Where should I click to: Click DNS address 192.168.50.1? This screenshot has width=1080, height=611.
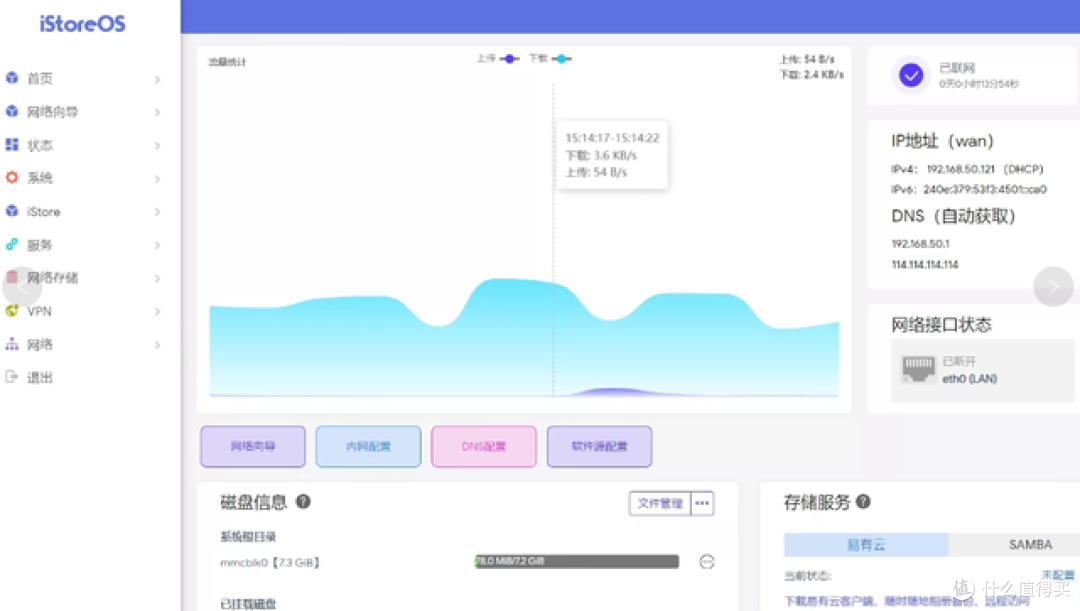tap(920, 244)
